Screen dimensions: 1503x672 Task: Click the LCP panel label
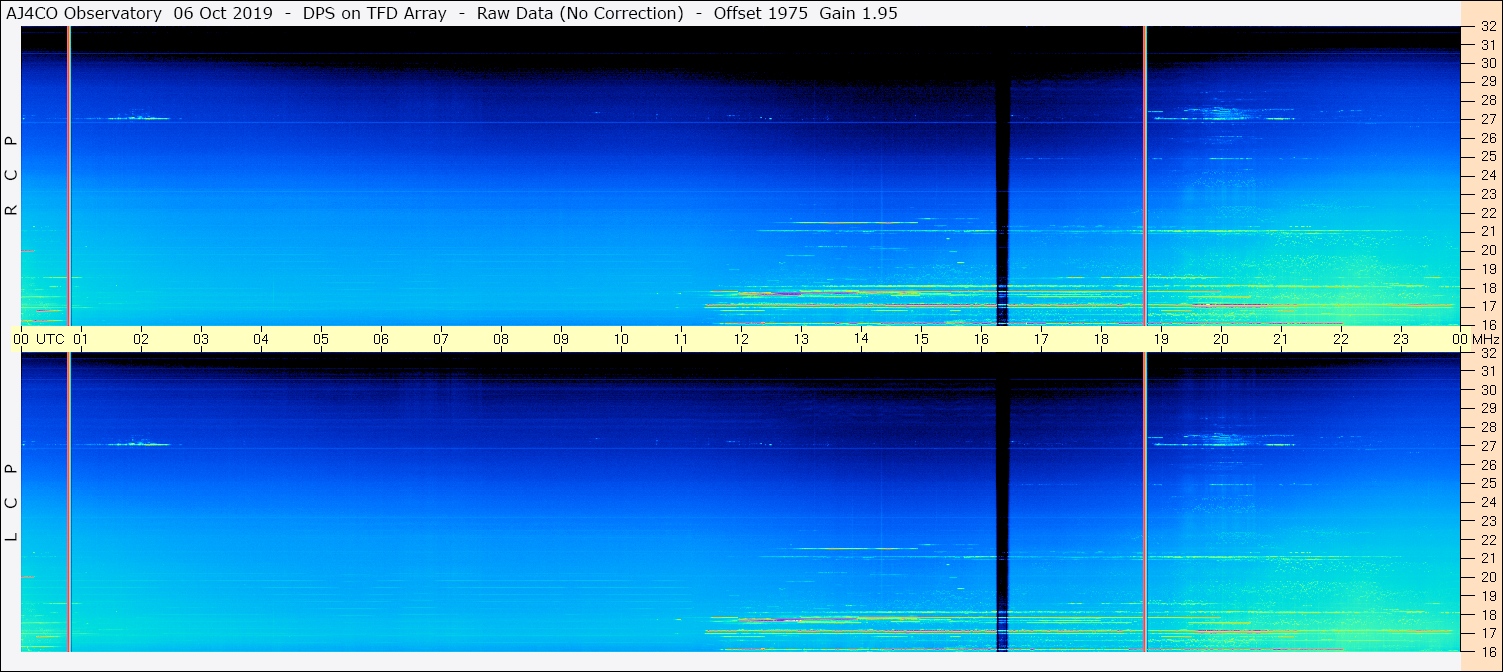(12, 503)
